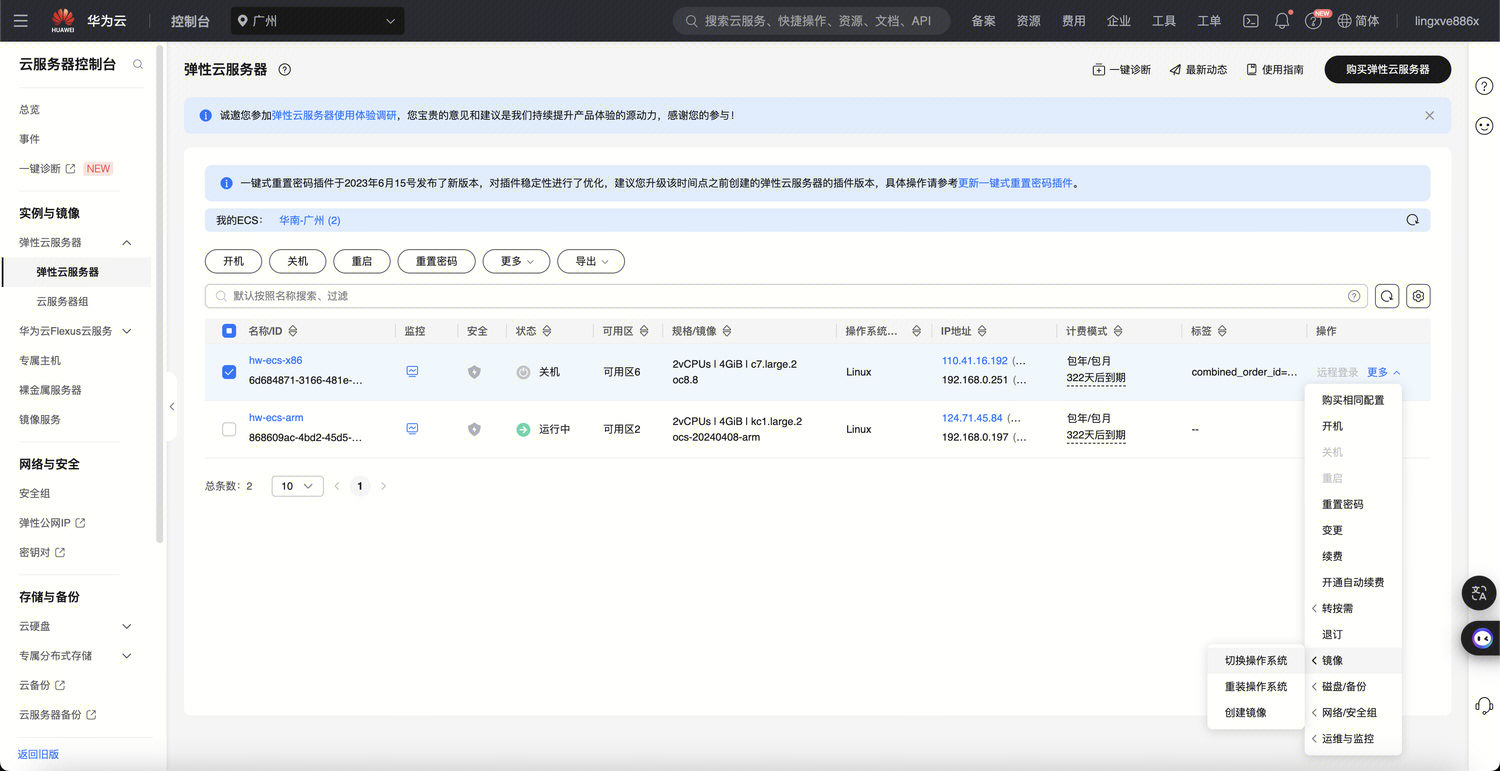1500x771 pixels.
Task: Open 一键诊断 in the page header
Action: point(1121,70)
